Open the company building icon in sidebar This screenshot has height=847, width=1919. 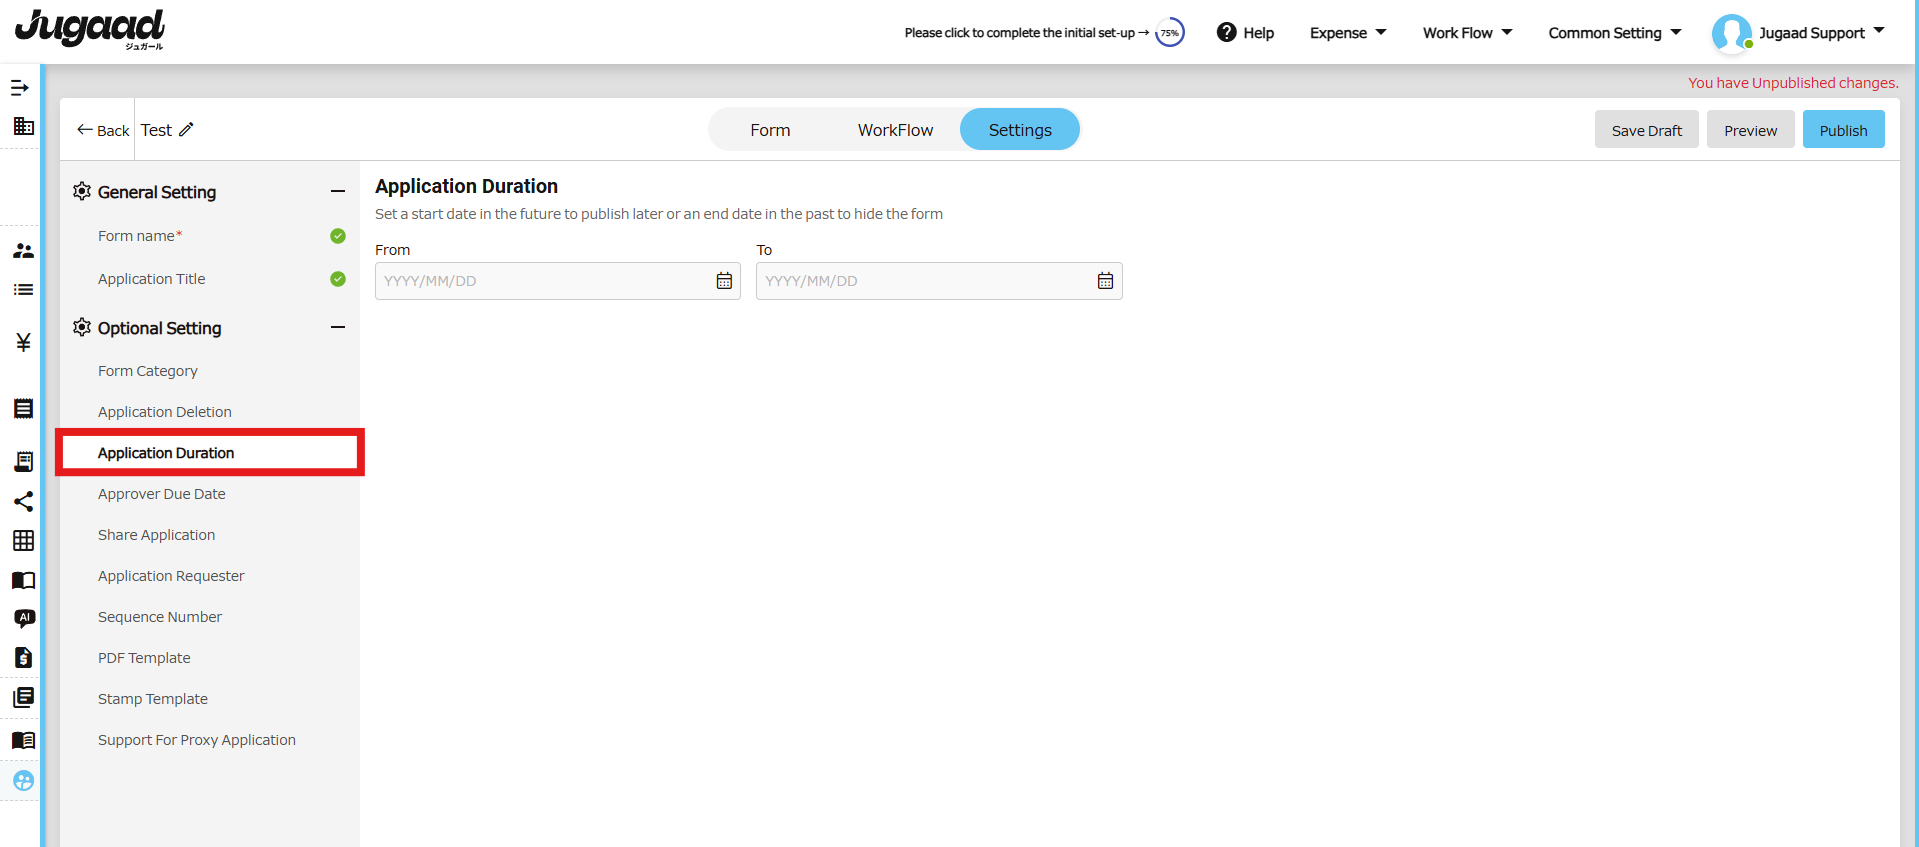click(x=23, y=126)
